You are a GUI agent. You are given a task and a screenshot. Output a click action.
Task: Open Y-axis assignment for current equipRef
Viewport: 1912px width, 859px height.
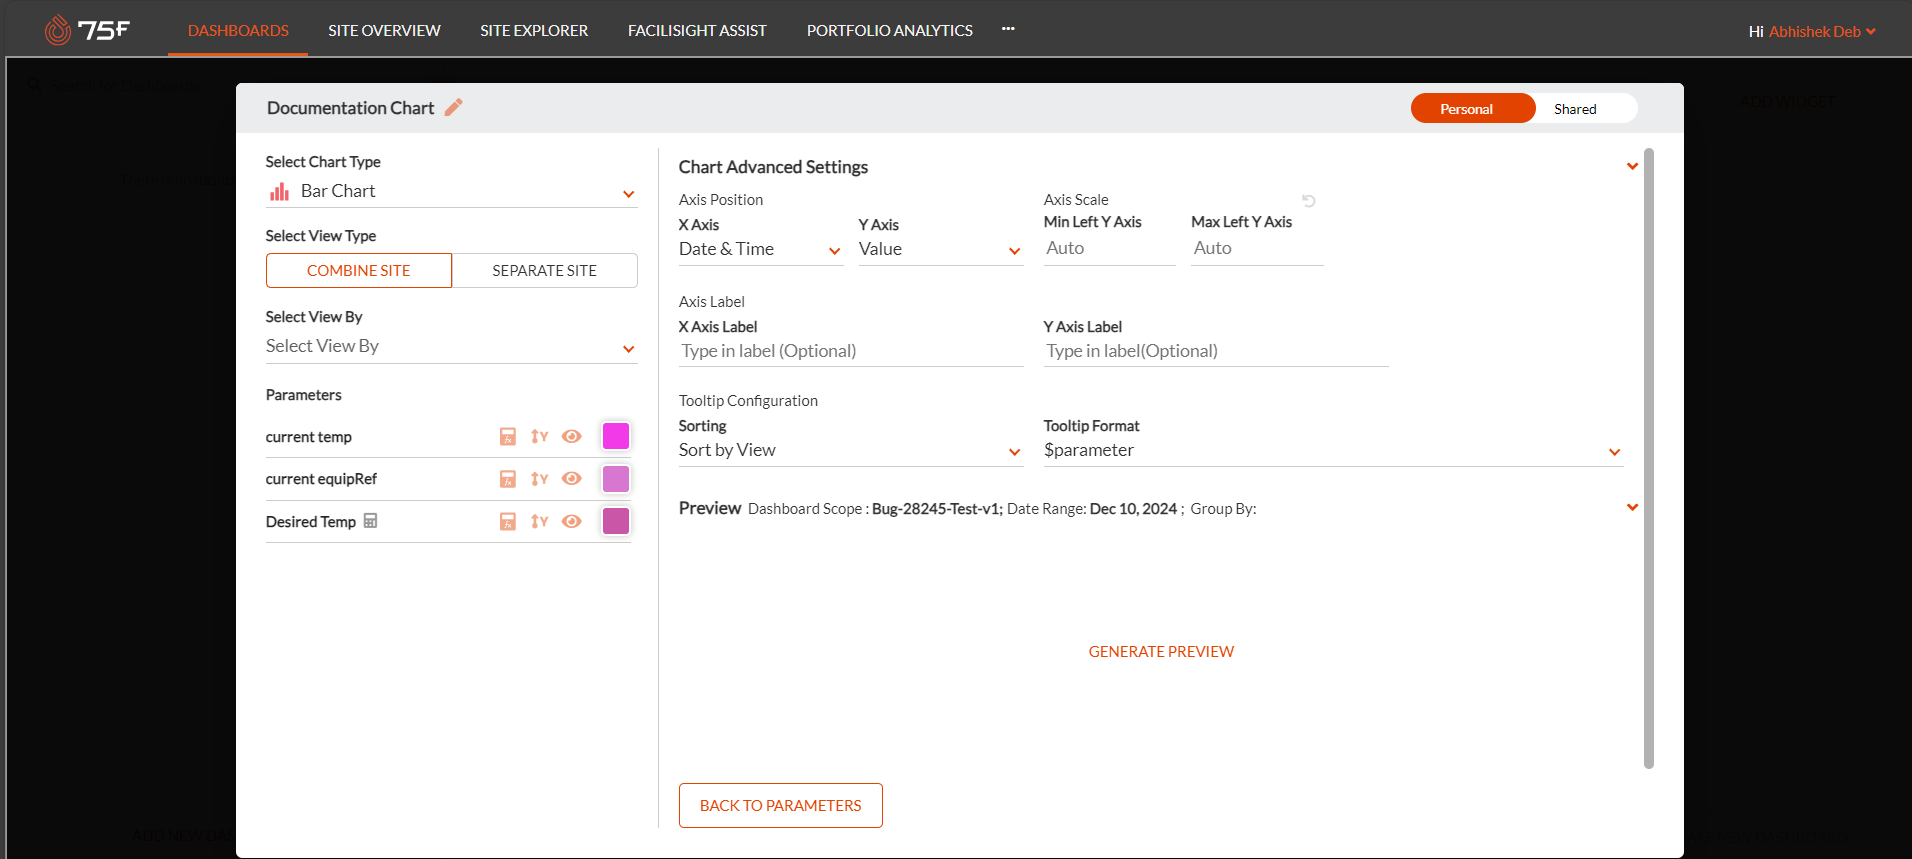pyautogui.click(x=540, y=479)
